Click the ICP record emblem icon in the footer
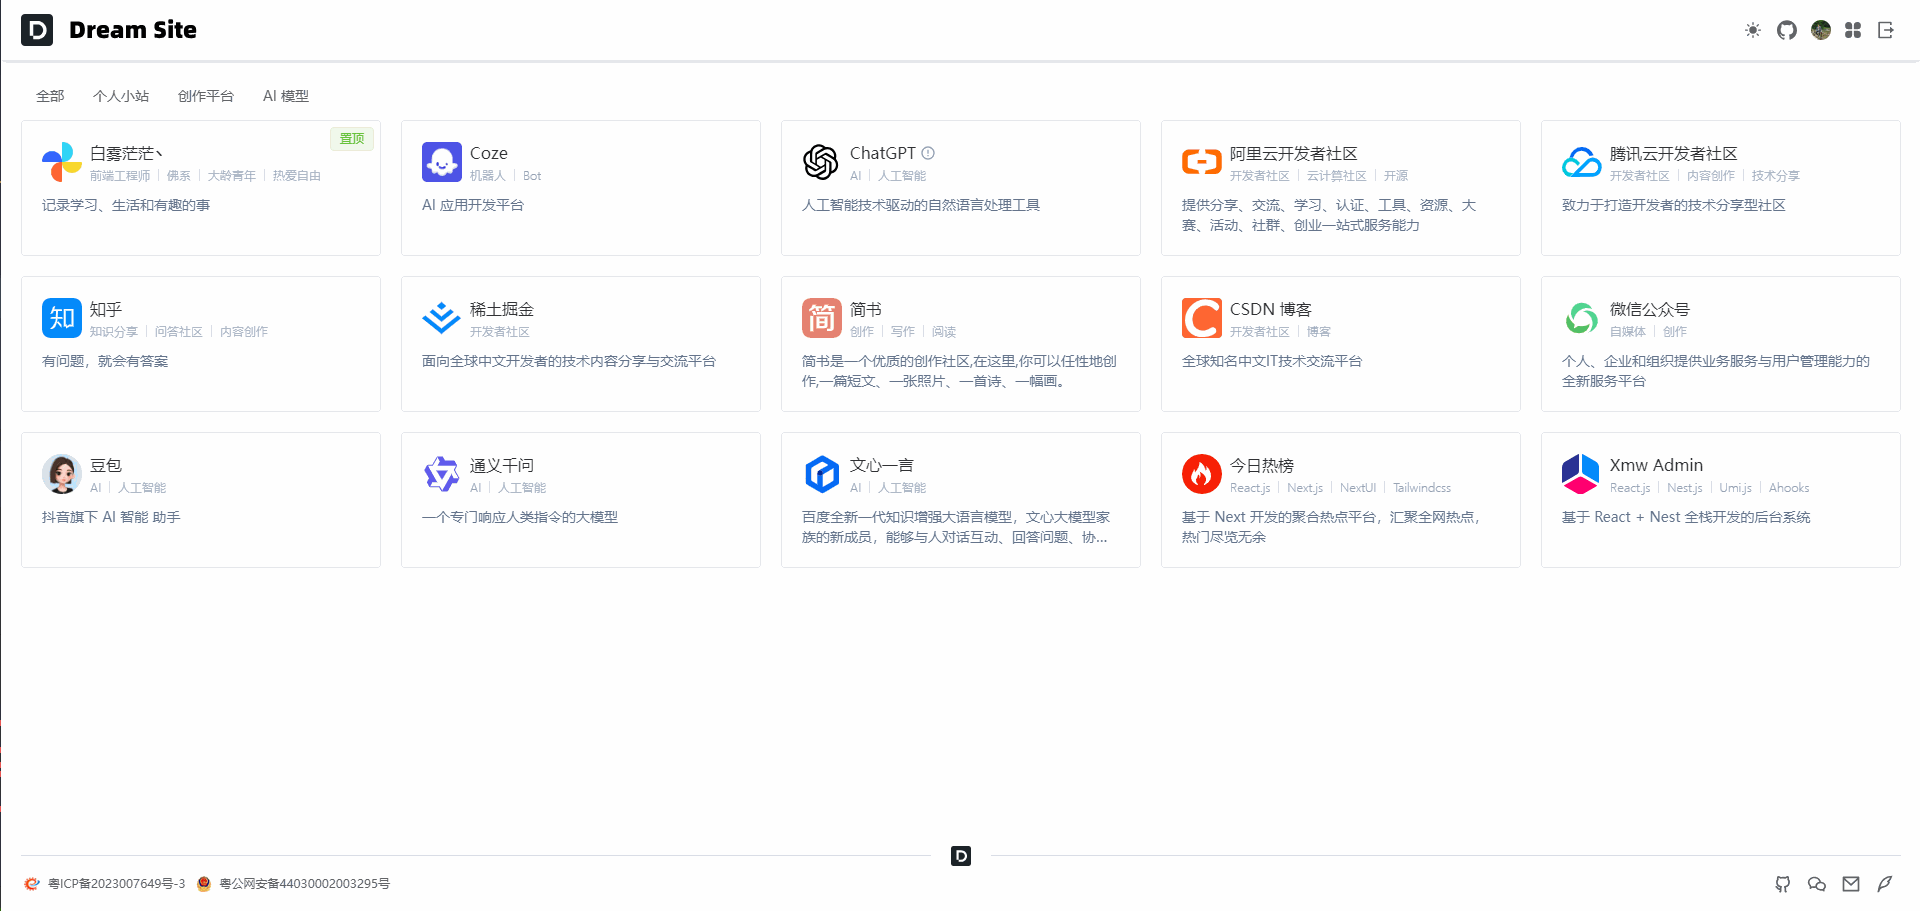1920x911 pixels. click(32, 884)
